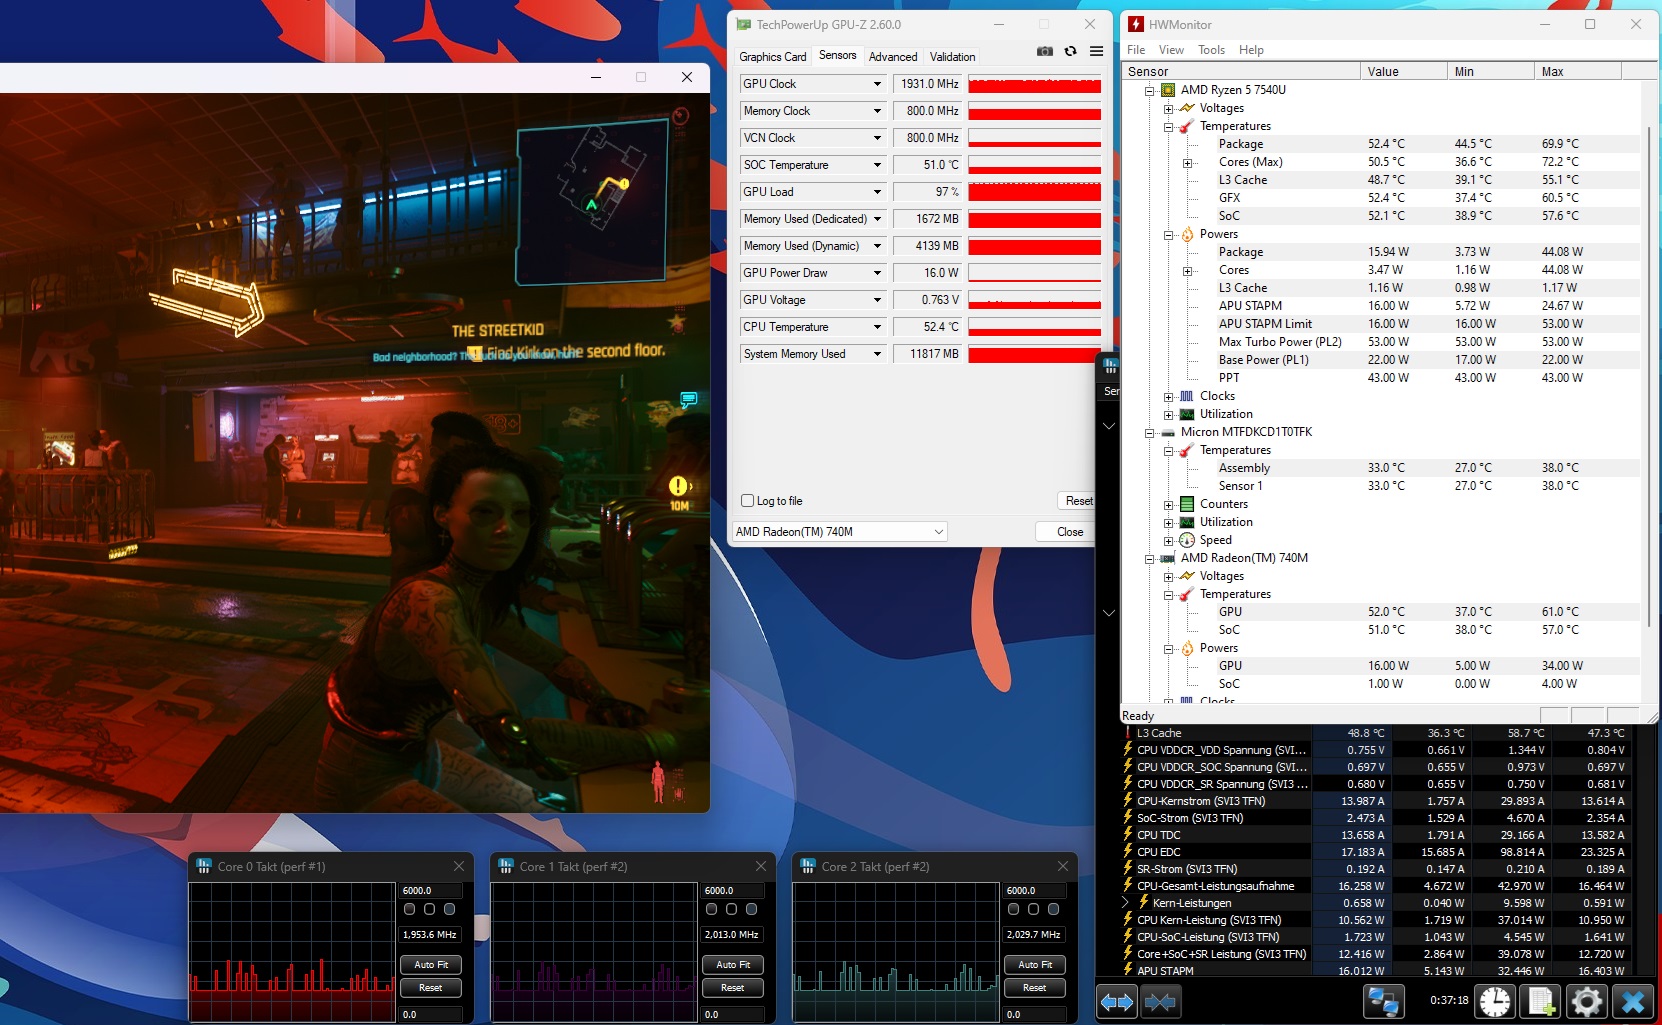The width and height of the screenshot is (1662, 1025).
Task: Click Auto Fit in Core 2 Takt window
Action: point(1035,965)
